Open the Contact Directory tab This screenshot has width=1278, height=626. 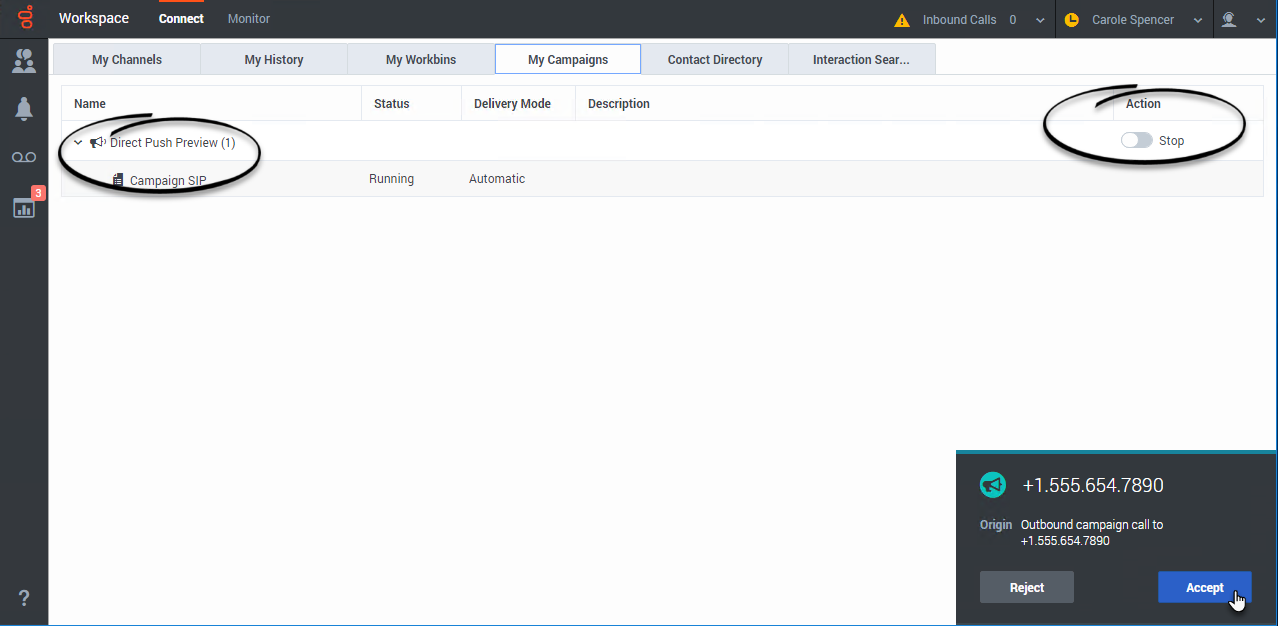(715, 60)
